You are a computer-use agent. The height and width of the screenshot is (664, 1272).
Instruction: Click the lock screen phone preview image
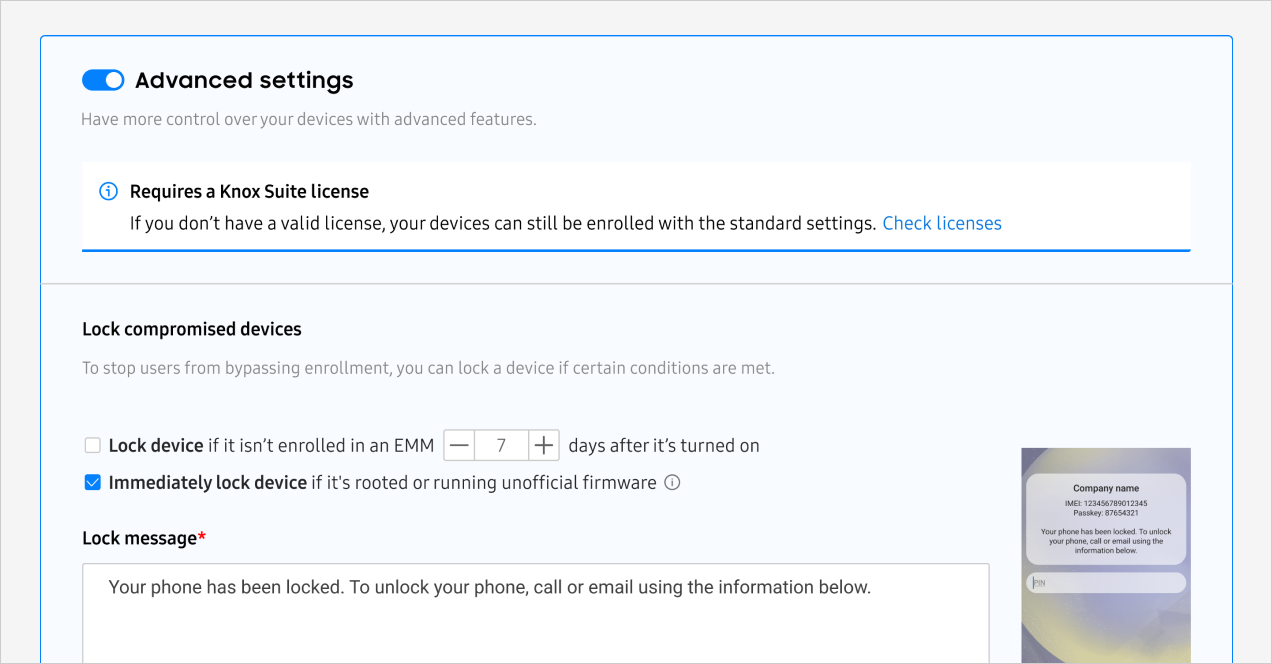(1105, 620)
